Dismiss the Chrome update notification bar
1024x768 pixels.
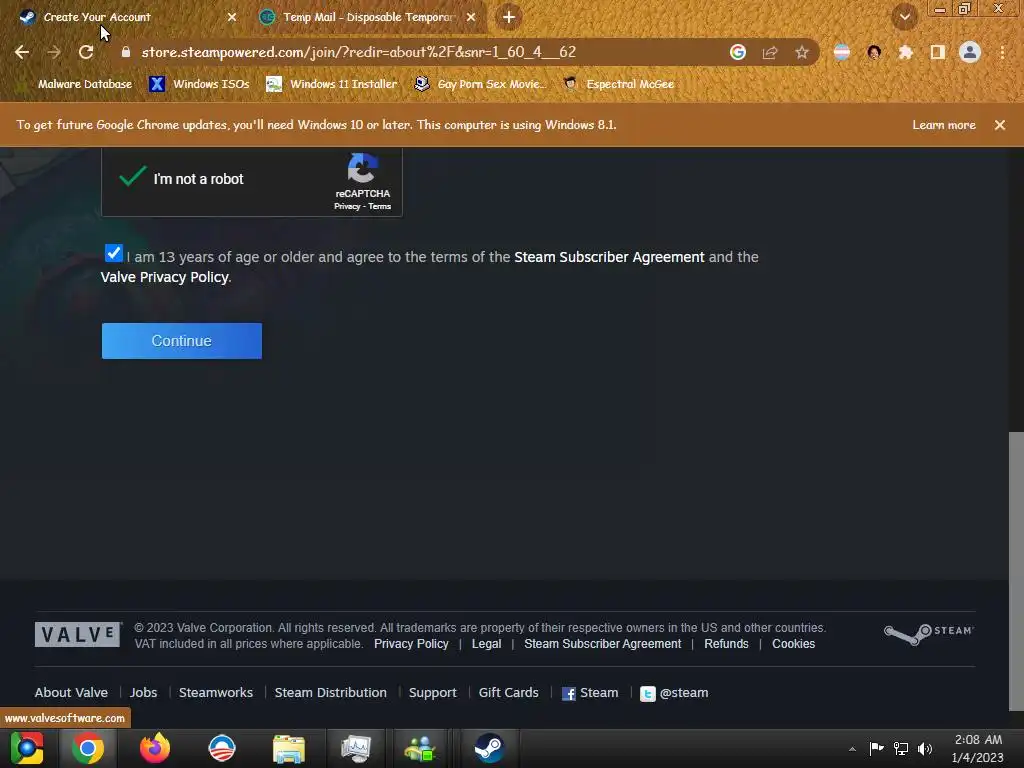pyautogui.click(x=1000, y=125)
